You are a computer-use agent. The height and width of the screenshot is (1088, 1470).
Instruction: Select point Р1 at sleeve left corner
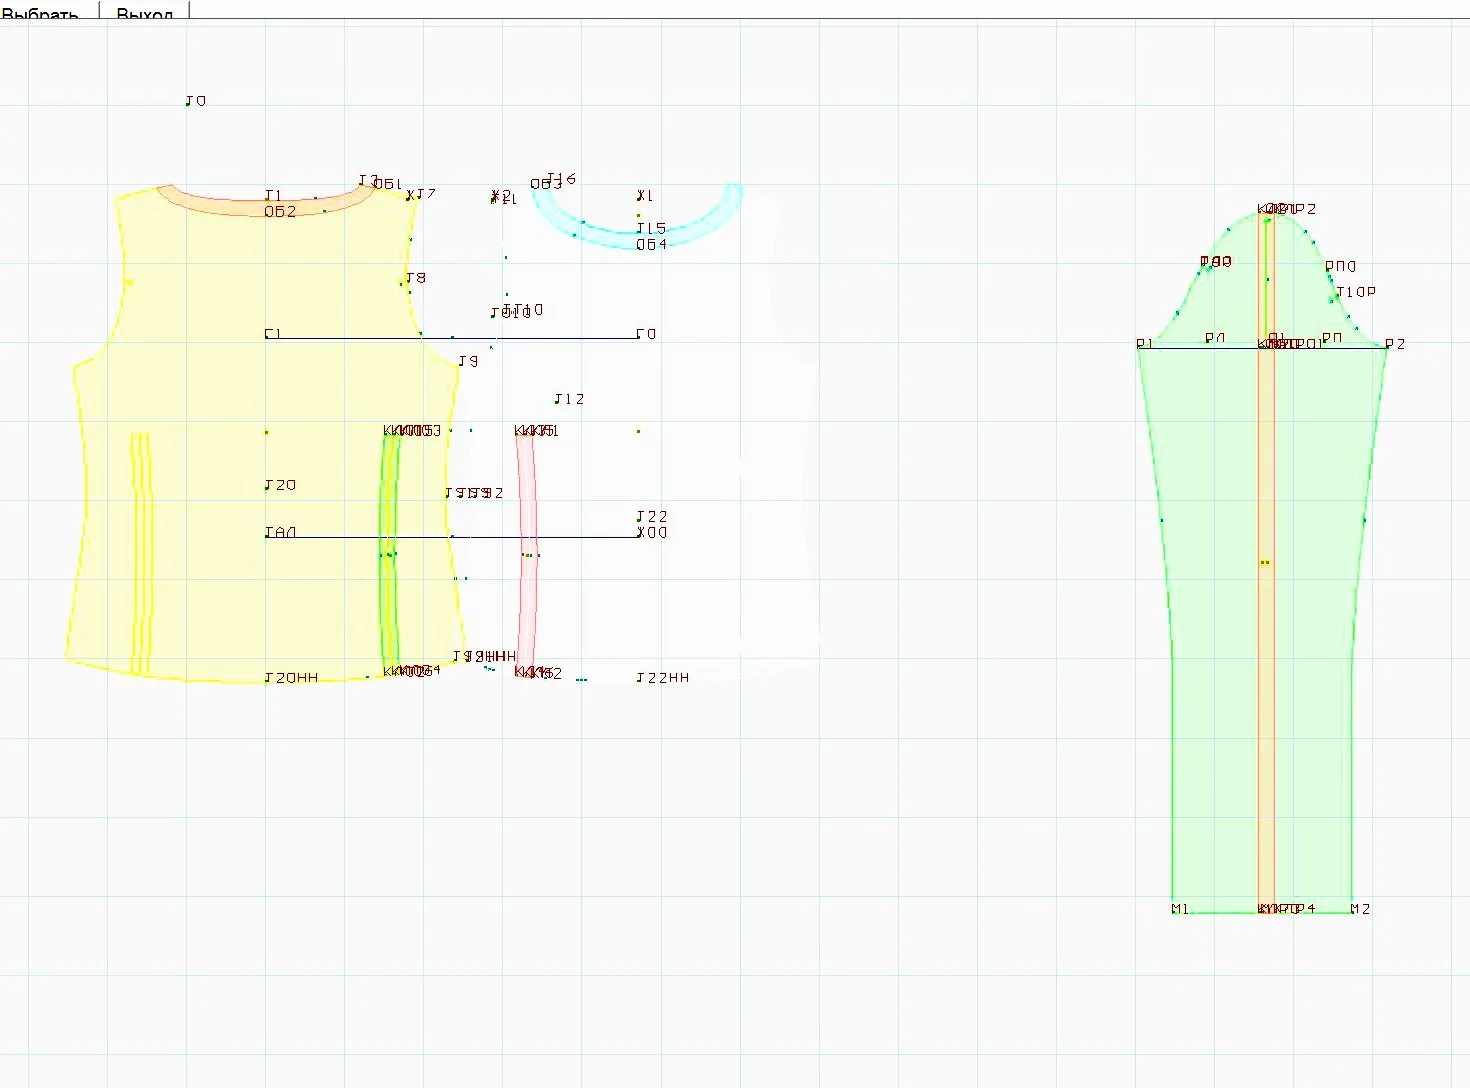1139,346
